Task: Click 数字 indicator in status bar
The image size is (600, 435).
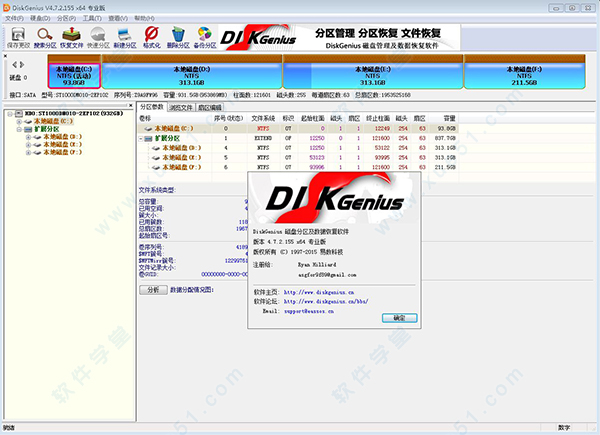Action: [564, 428]
